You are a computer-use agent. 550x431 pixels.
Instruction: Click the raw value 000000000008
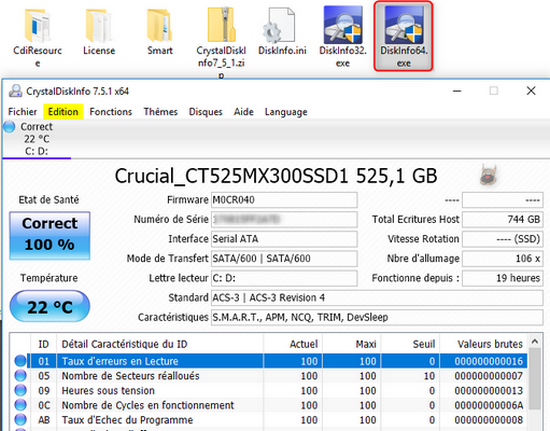489,420
